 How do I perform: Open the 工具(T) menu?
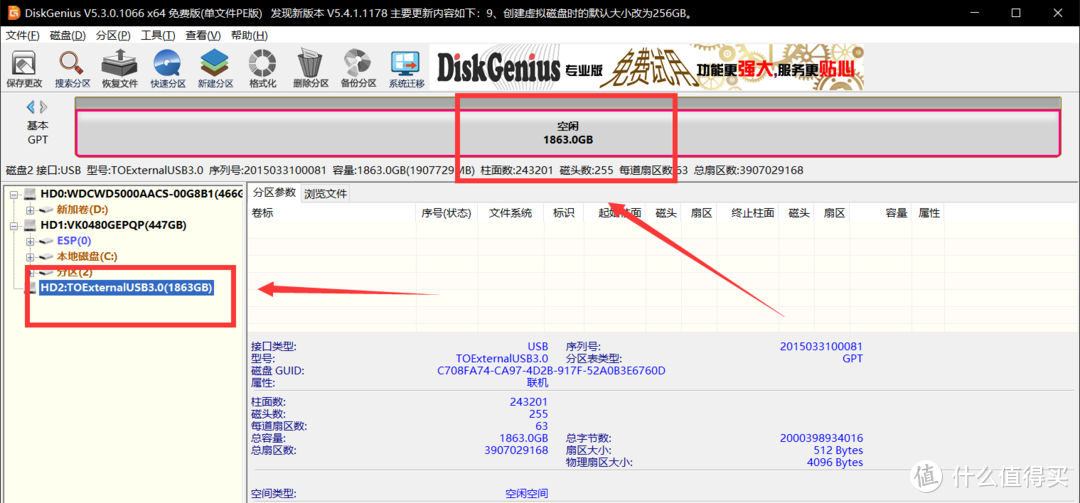click(x=159, y=36)
